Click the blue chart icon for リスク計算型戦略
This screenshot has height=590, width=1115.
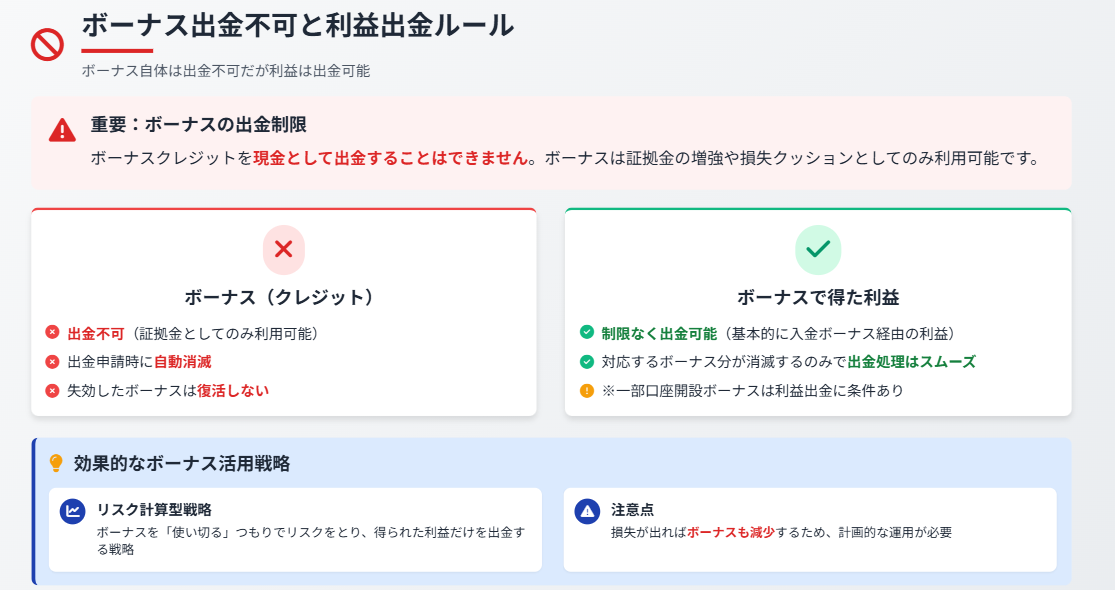73,511
